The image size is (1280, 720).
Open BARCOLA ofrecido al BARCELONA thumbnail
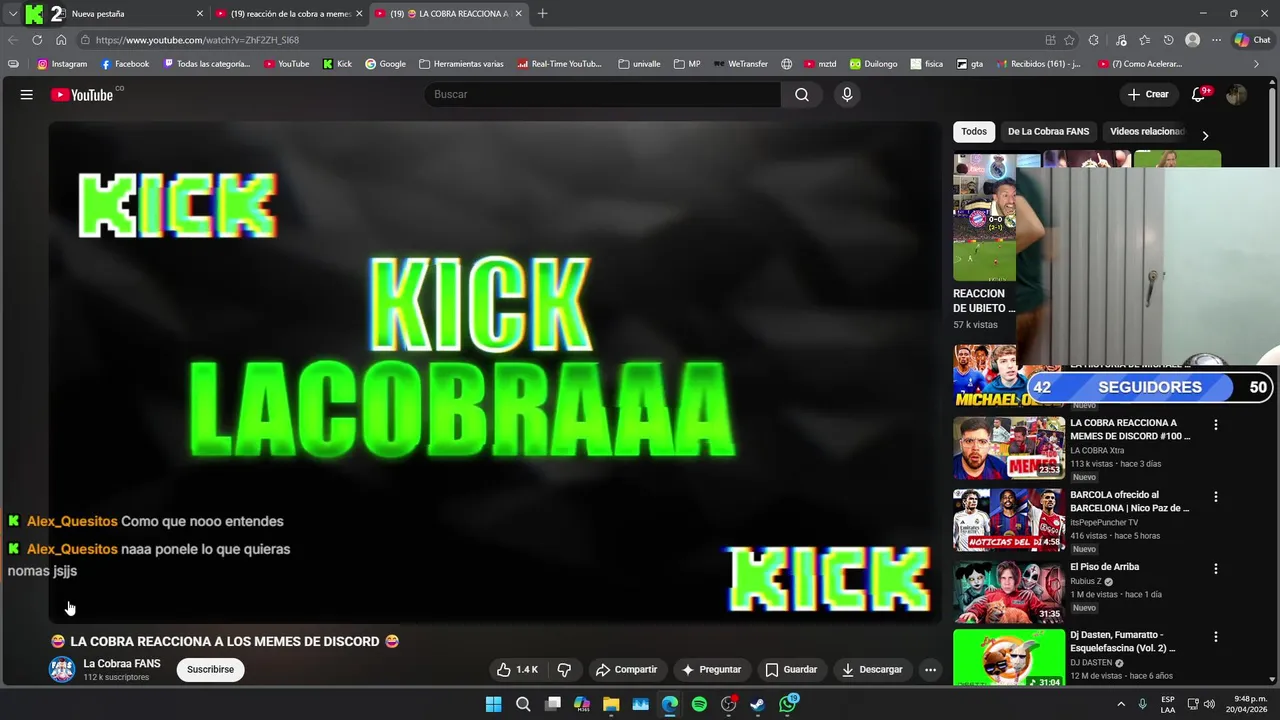1008,520
